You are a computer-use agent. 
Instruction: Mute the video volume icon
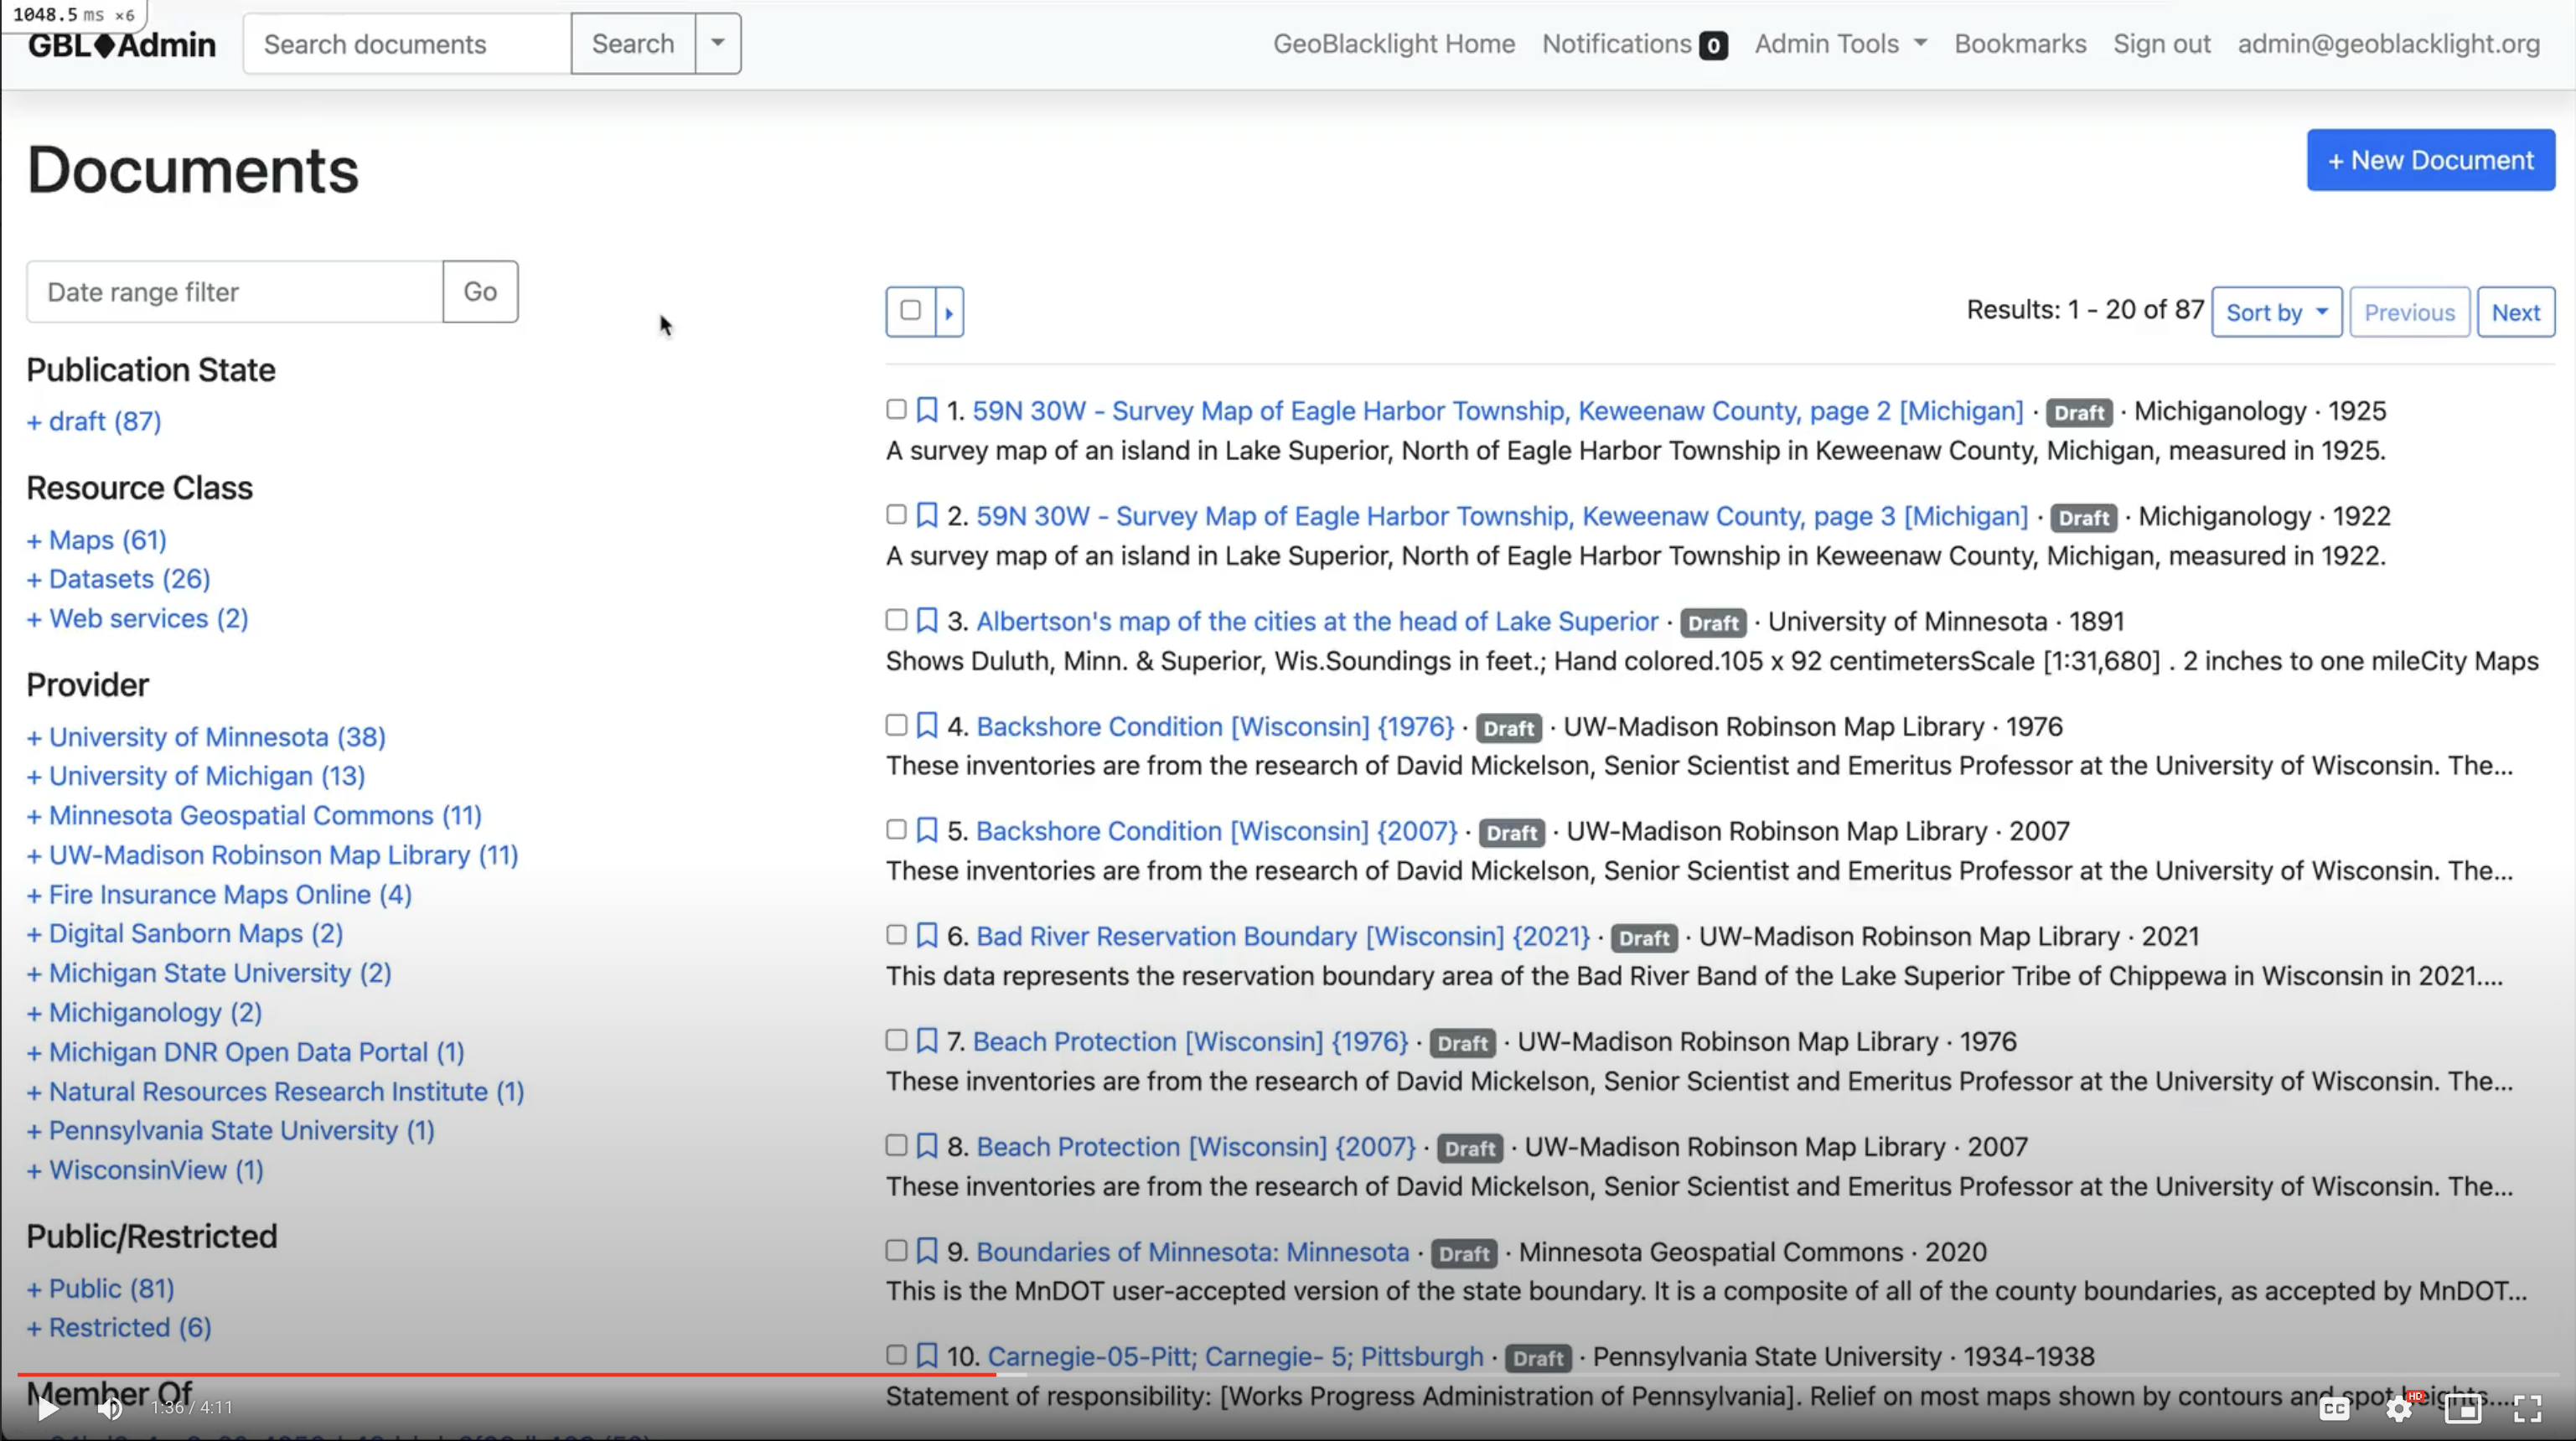click(x=110, y=1409)
